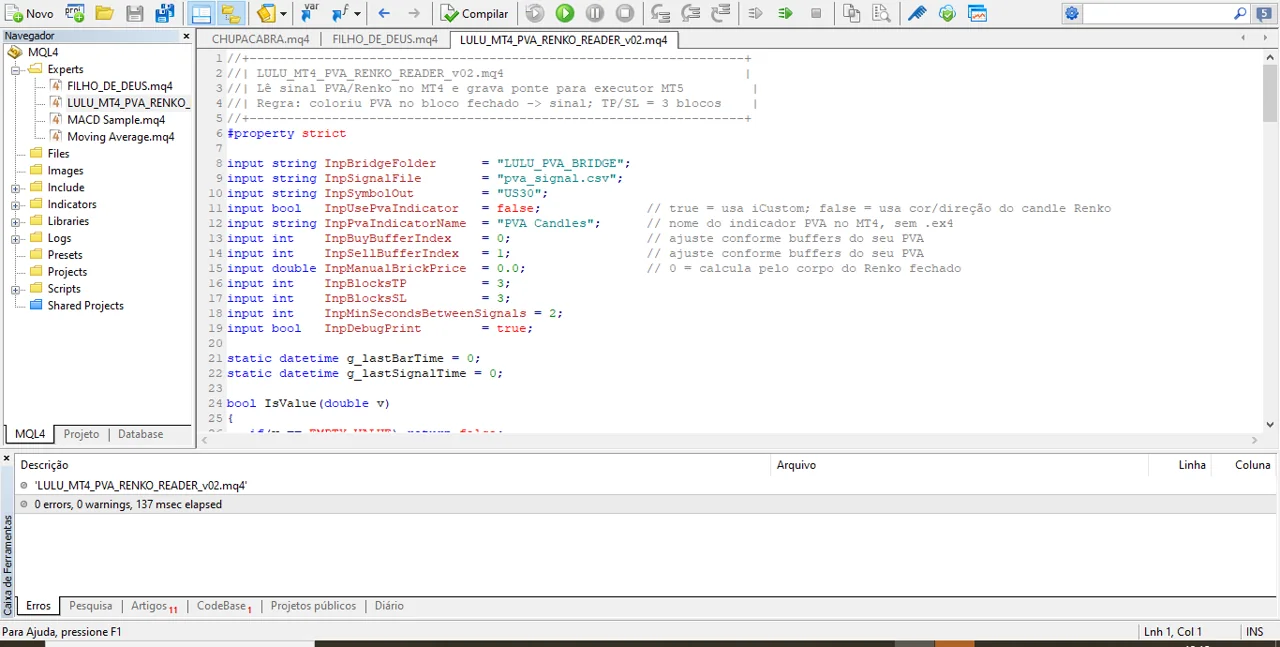Click the Step Over debug icon
Viewport: 1280px width, 647px height.
click(x=690, y=13)
